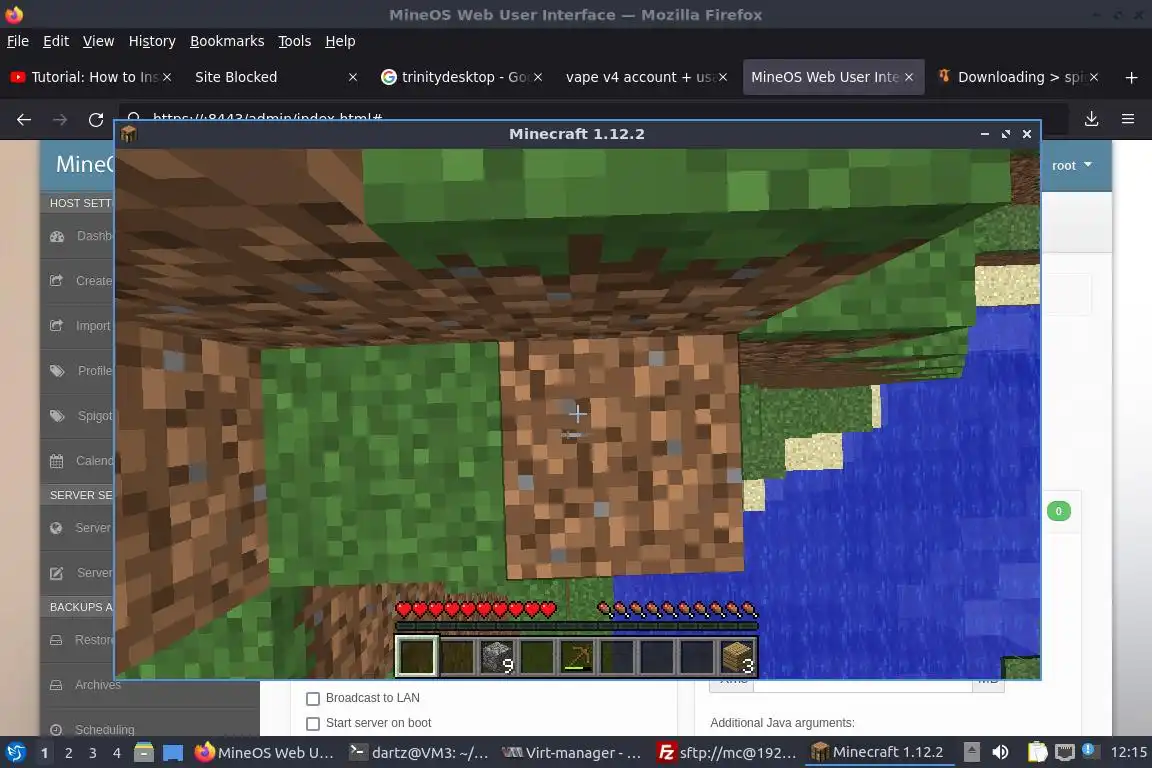1152x768 pixels.
Task: Open the Tools menu
Action: click(295, 41)
